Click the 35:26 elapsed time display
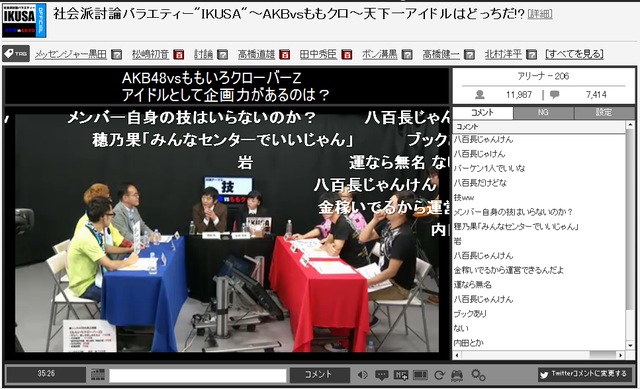This screenshot has width=640, height=390. [46, 374]
